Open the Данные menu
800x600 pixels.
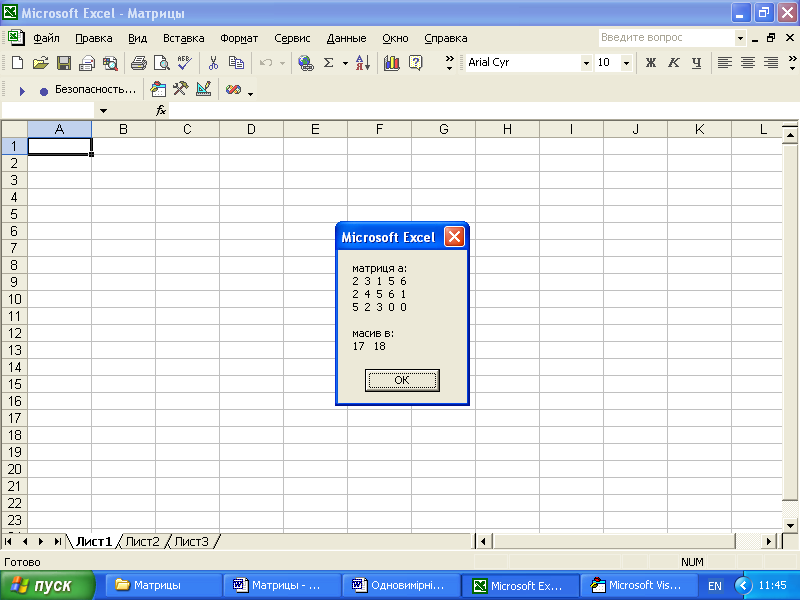346,38
